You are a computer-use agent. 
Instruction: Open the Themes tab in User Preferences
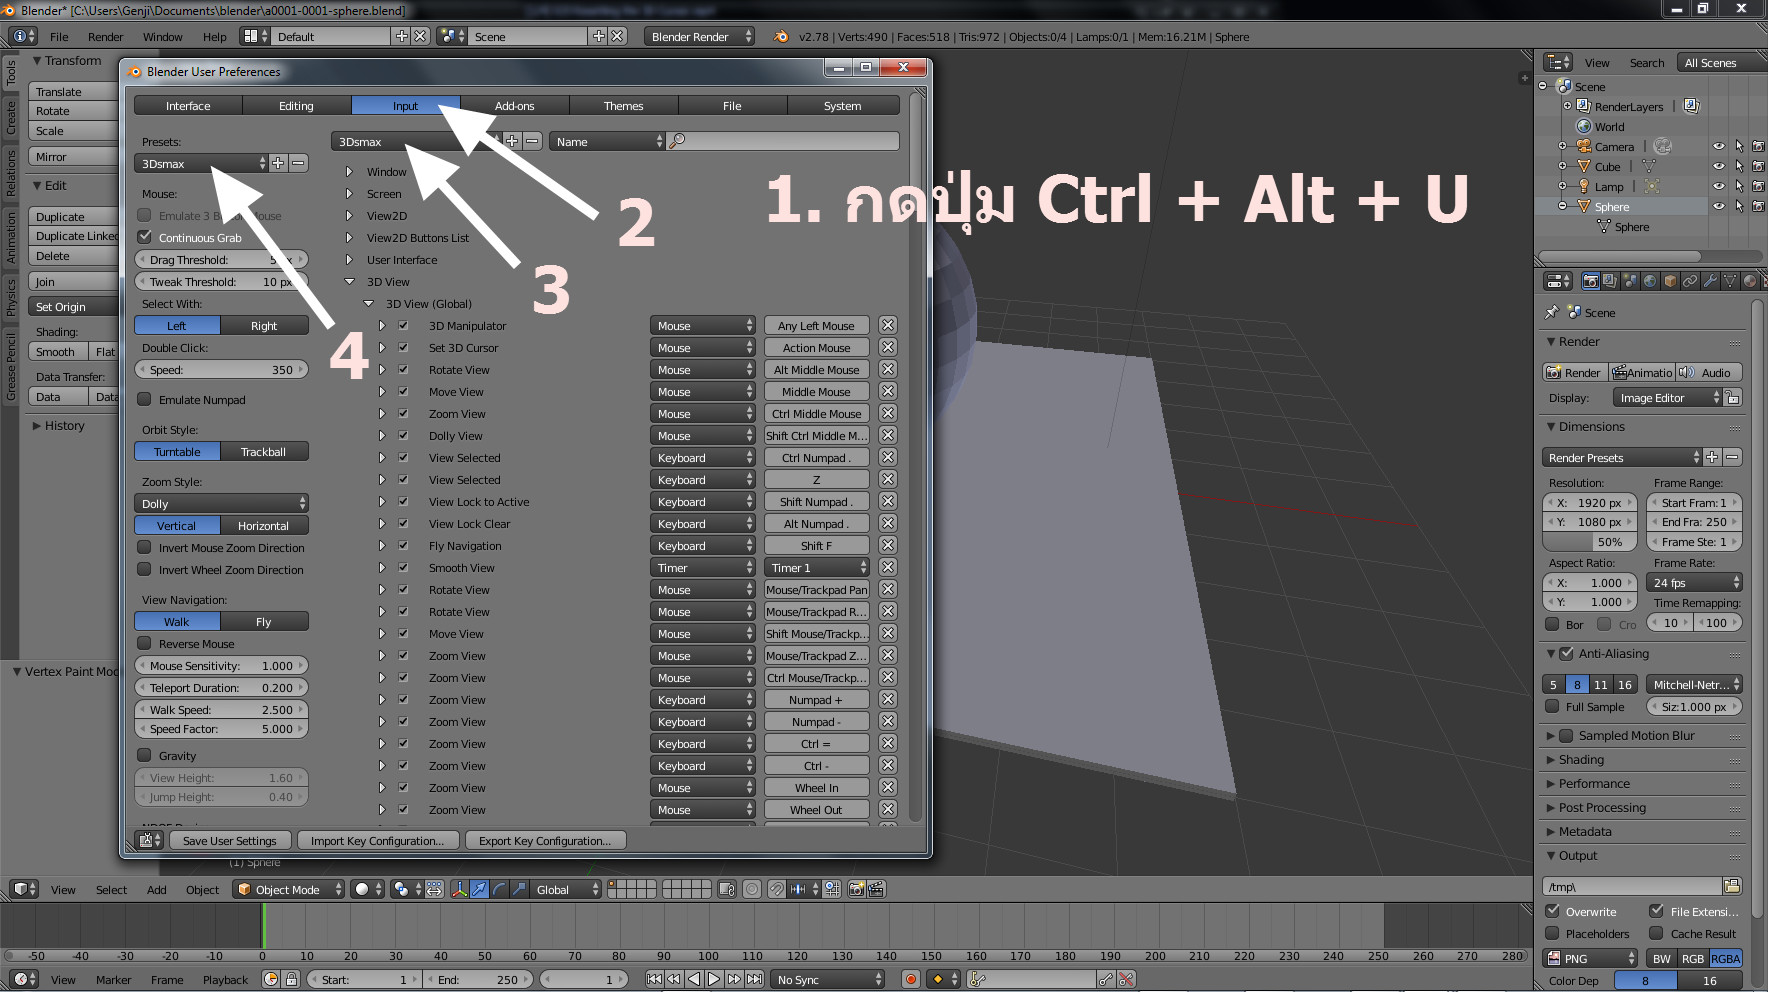623,105
